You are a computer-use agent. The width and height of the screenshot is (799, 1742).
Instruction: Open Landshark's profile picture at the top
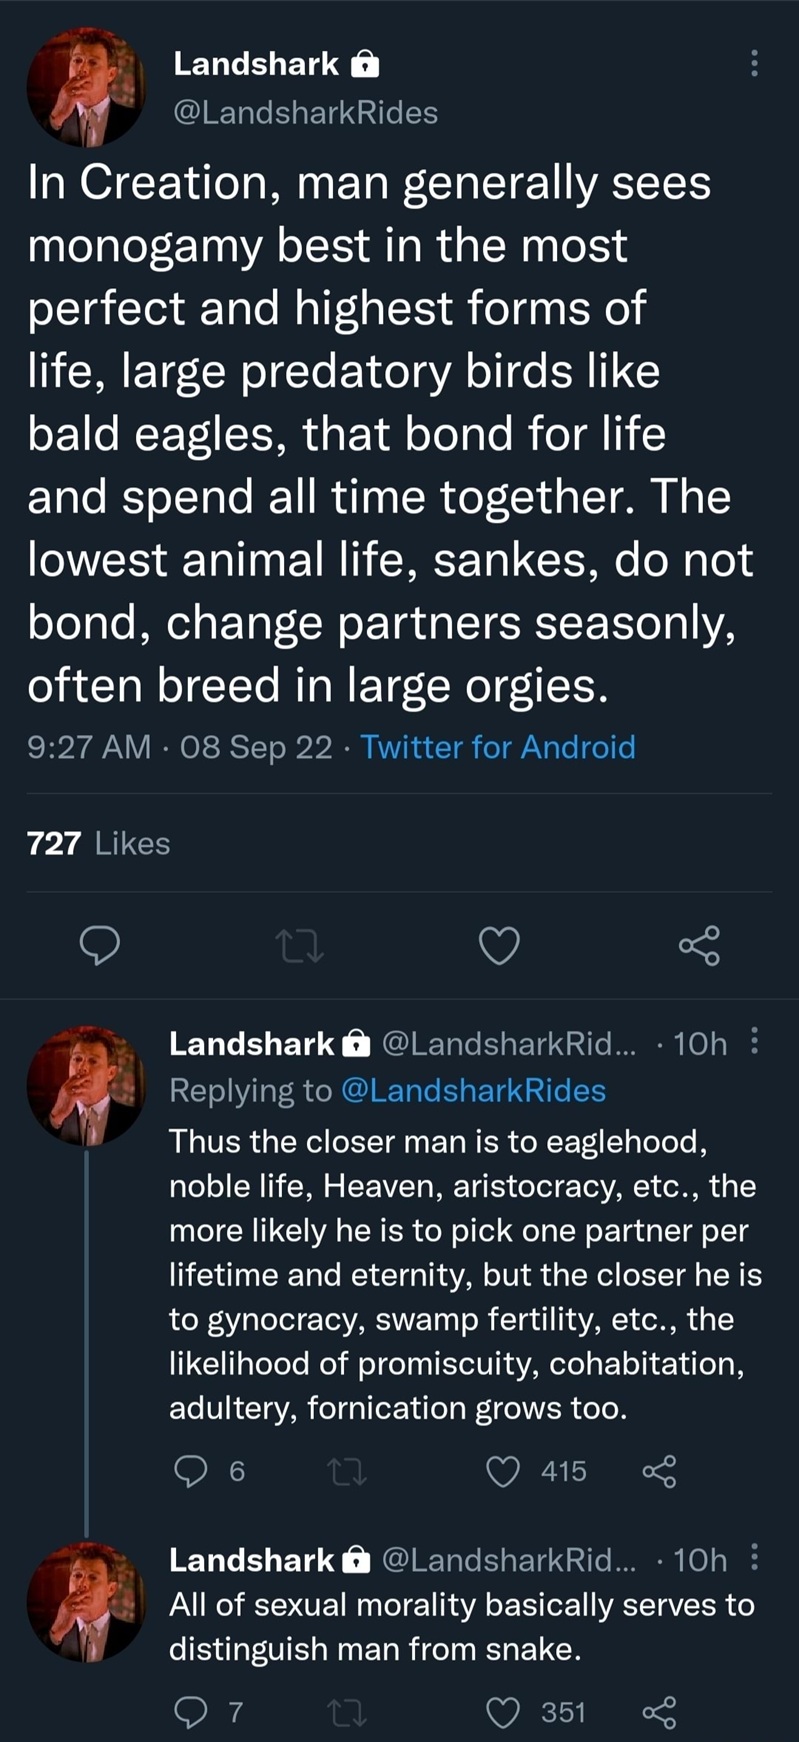(x=86, y=87)
